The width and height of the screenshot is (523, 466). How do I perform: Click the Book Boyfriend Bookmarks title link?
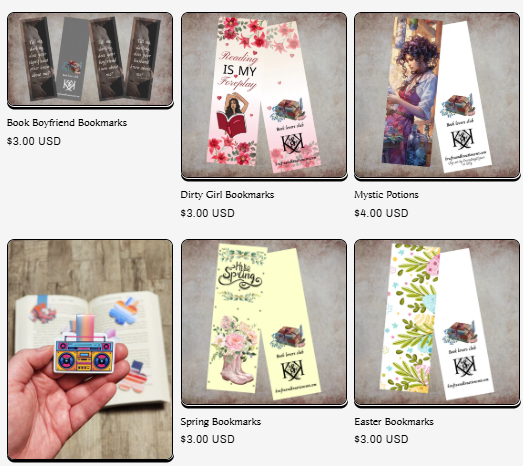[x=67, y=123]
